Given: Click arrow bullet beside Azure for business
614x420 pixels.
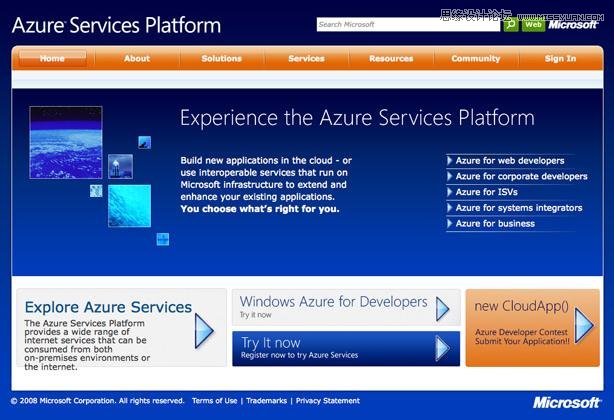Looking at the screenshot, I should [x=450, y=224].
